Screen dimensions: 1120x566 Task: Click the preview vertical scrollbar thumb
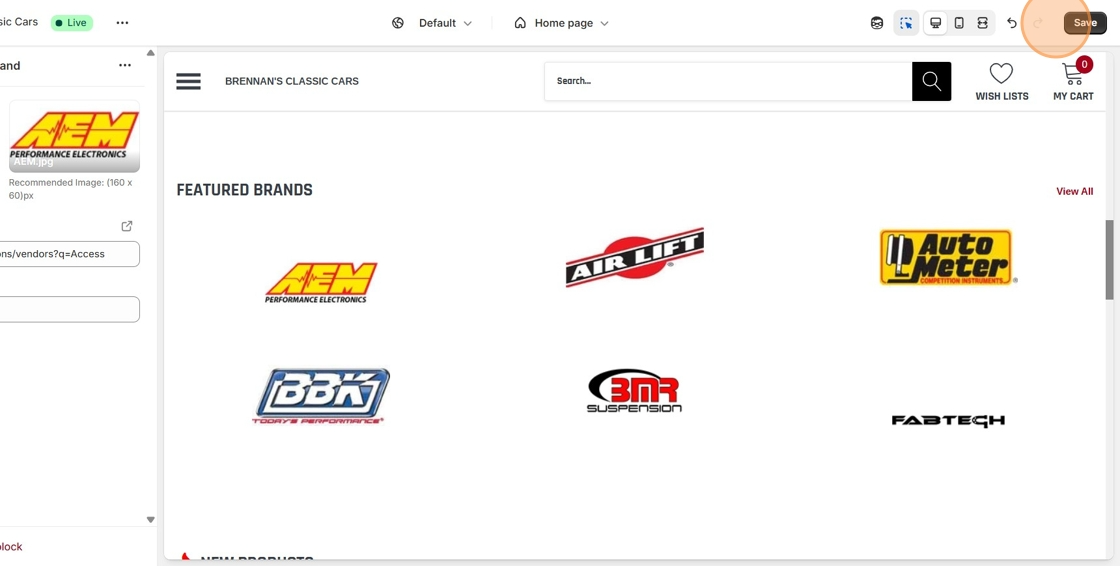click(1109, 259)
